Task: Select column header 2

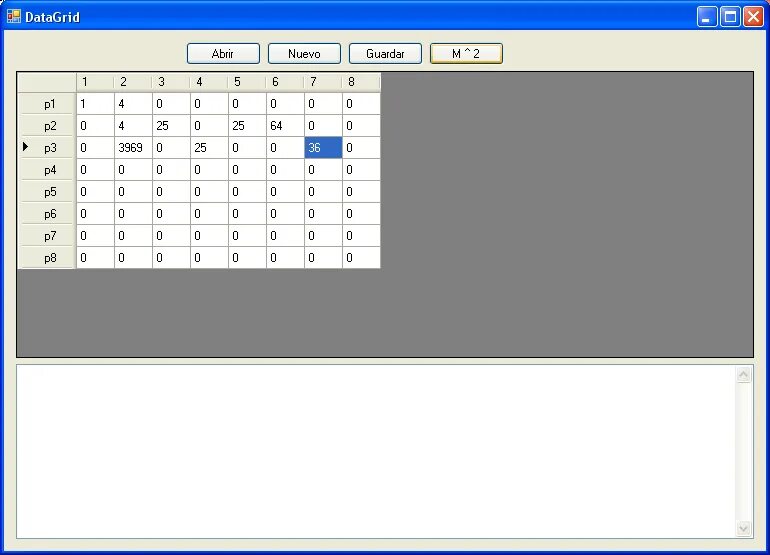Action: 133,82
